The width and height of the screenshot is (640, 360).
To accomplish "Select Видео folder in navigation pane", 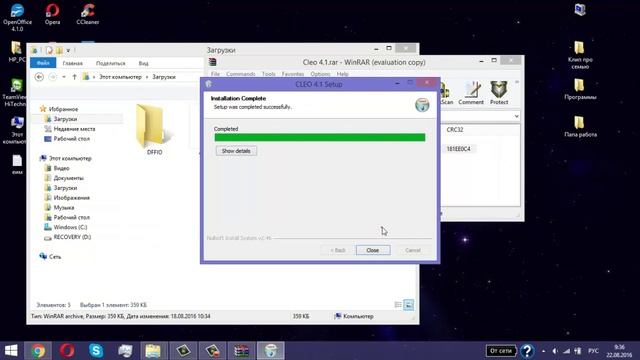I will point(61,168).
